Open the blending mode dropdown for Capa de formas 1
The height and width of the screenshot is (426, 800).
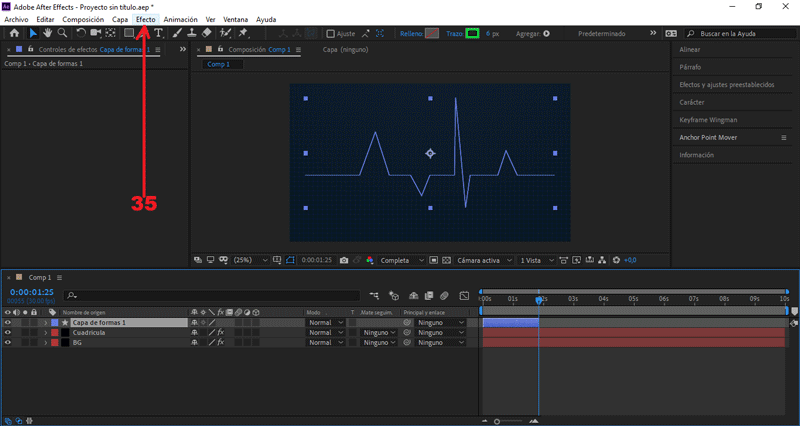326,322
